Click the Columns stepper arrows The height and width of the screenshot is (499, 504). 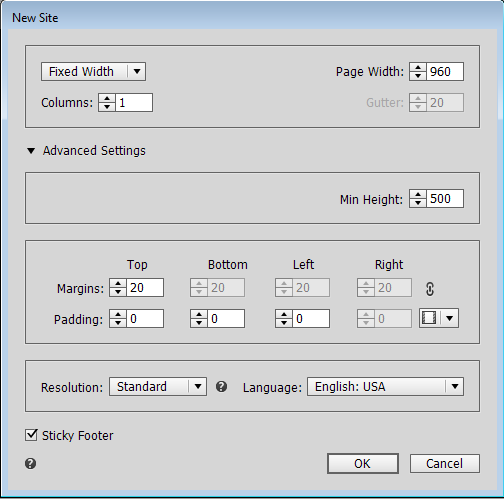pos(107,102)
